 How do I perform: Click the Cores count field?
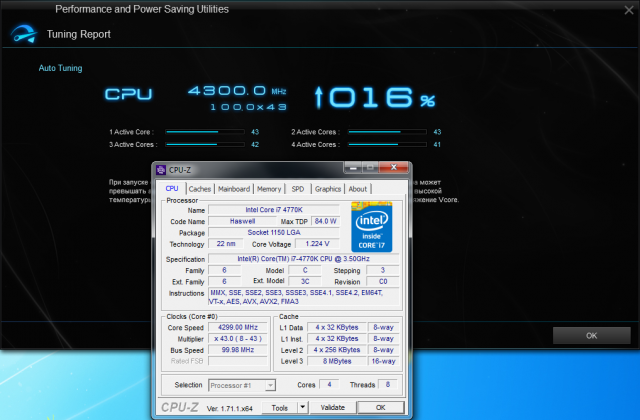(x=329, y=384)
